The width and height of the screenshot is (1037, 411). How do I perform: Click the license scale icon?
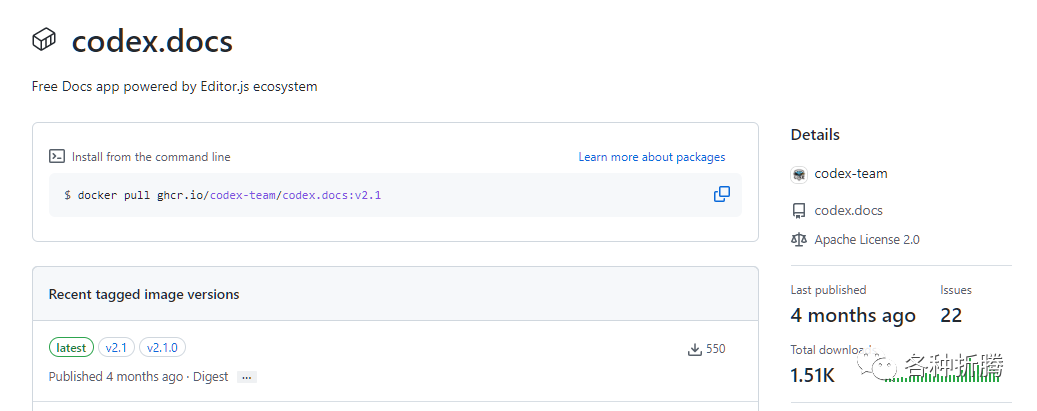tap(798, 240)
